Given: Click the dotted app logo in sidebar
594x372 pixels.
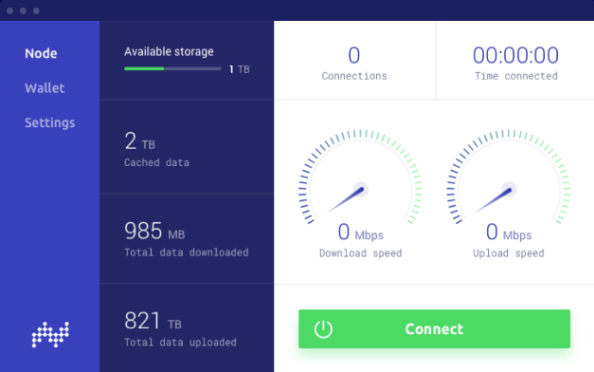Looking at the screenshot, I should 50,334.
